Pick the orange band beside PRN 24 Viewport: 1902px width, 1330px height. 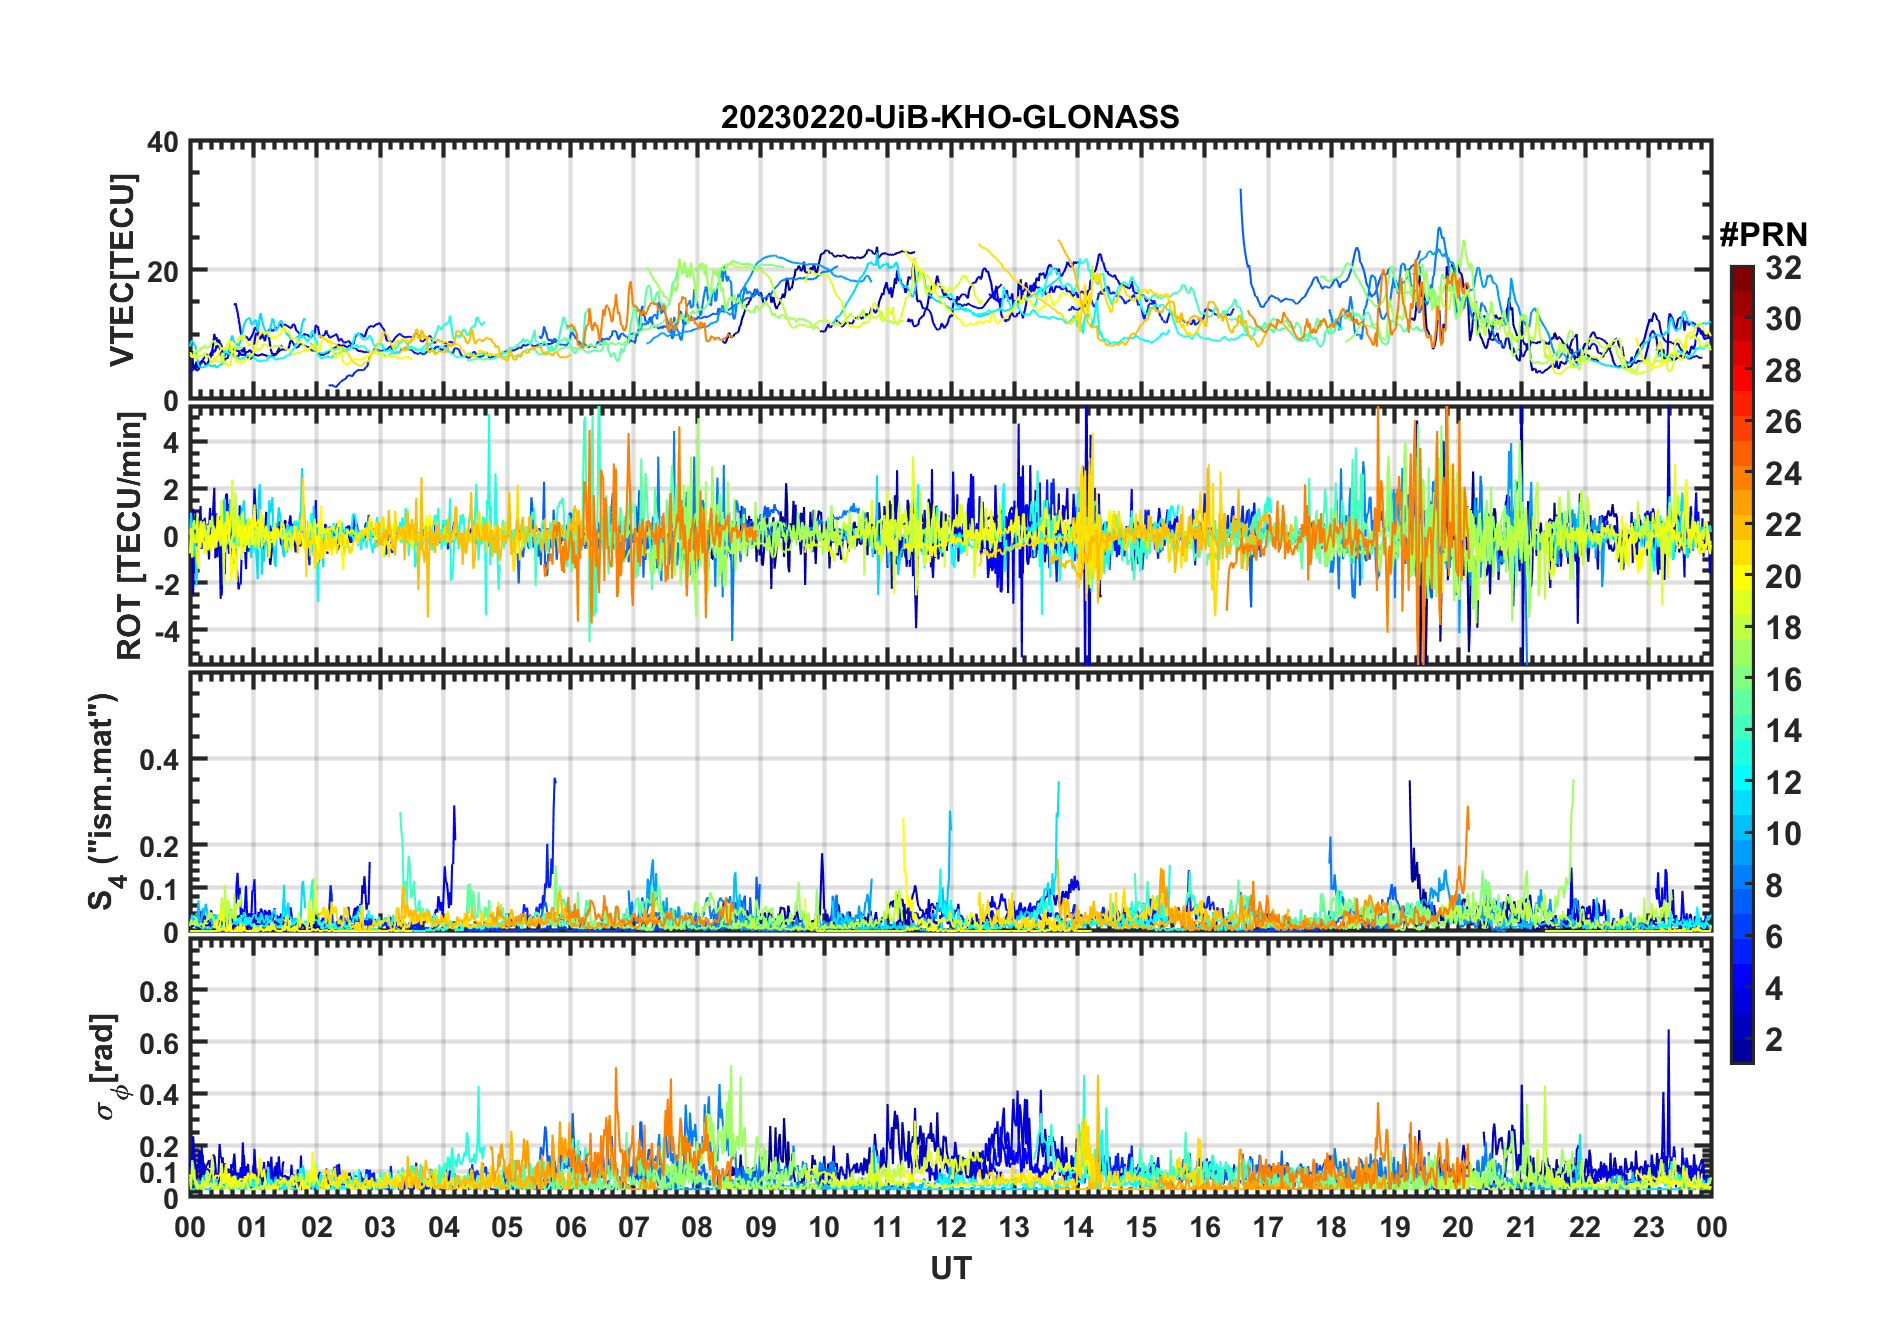(1742, 474)
